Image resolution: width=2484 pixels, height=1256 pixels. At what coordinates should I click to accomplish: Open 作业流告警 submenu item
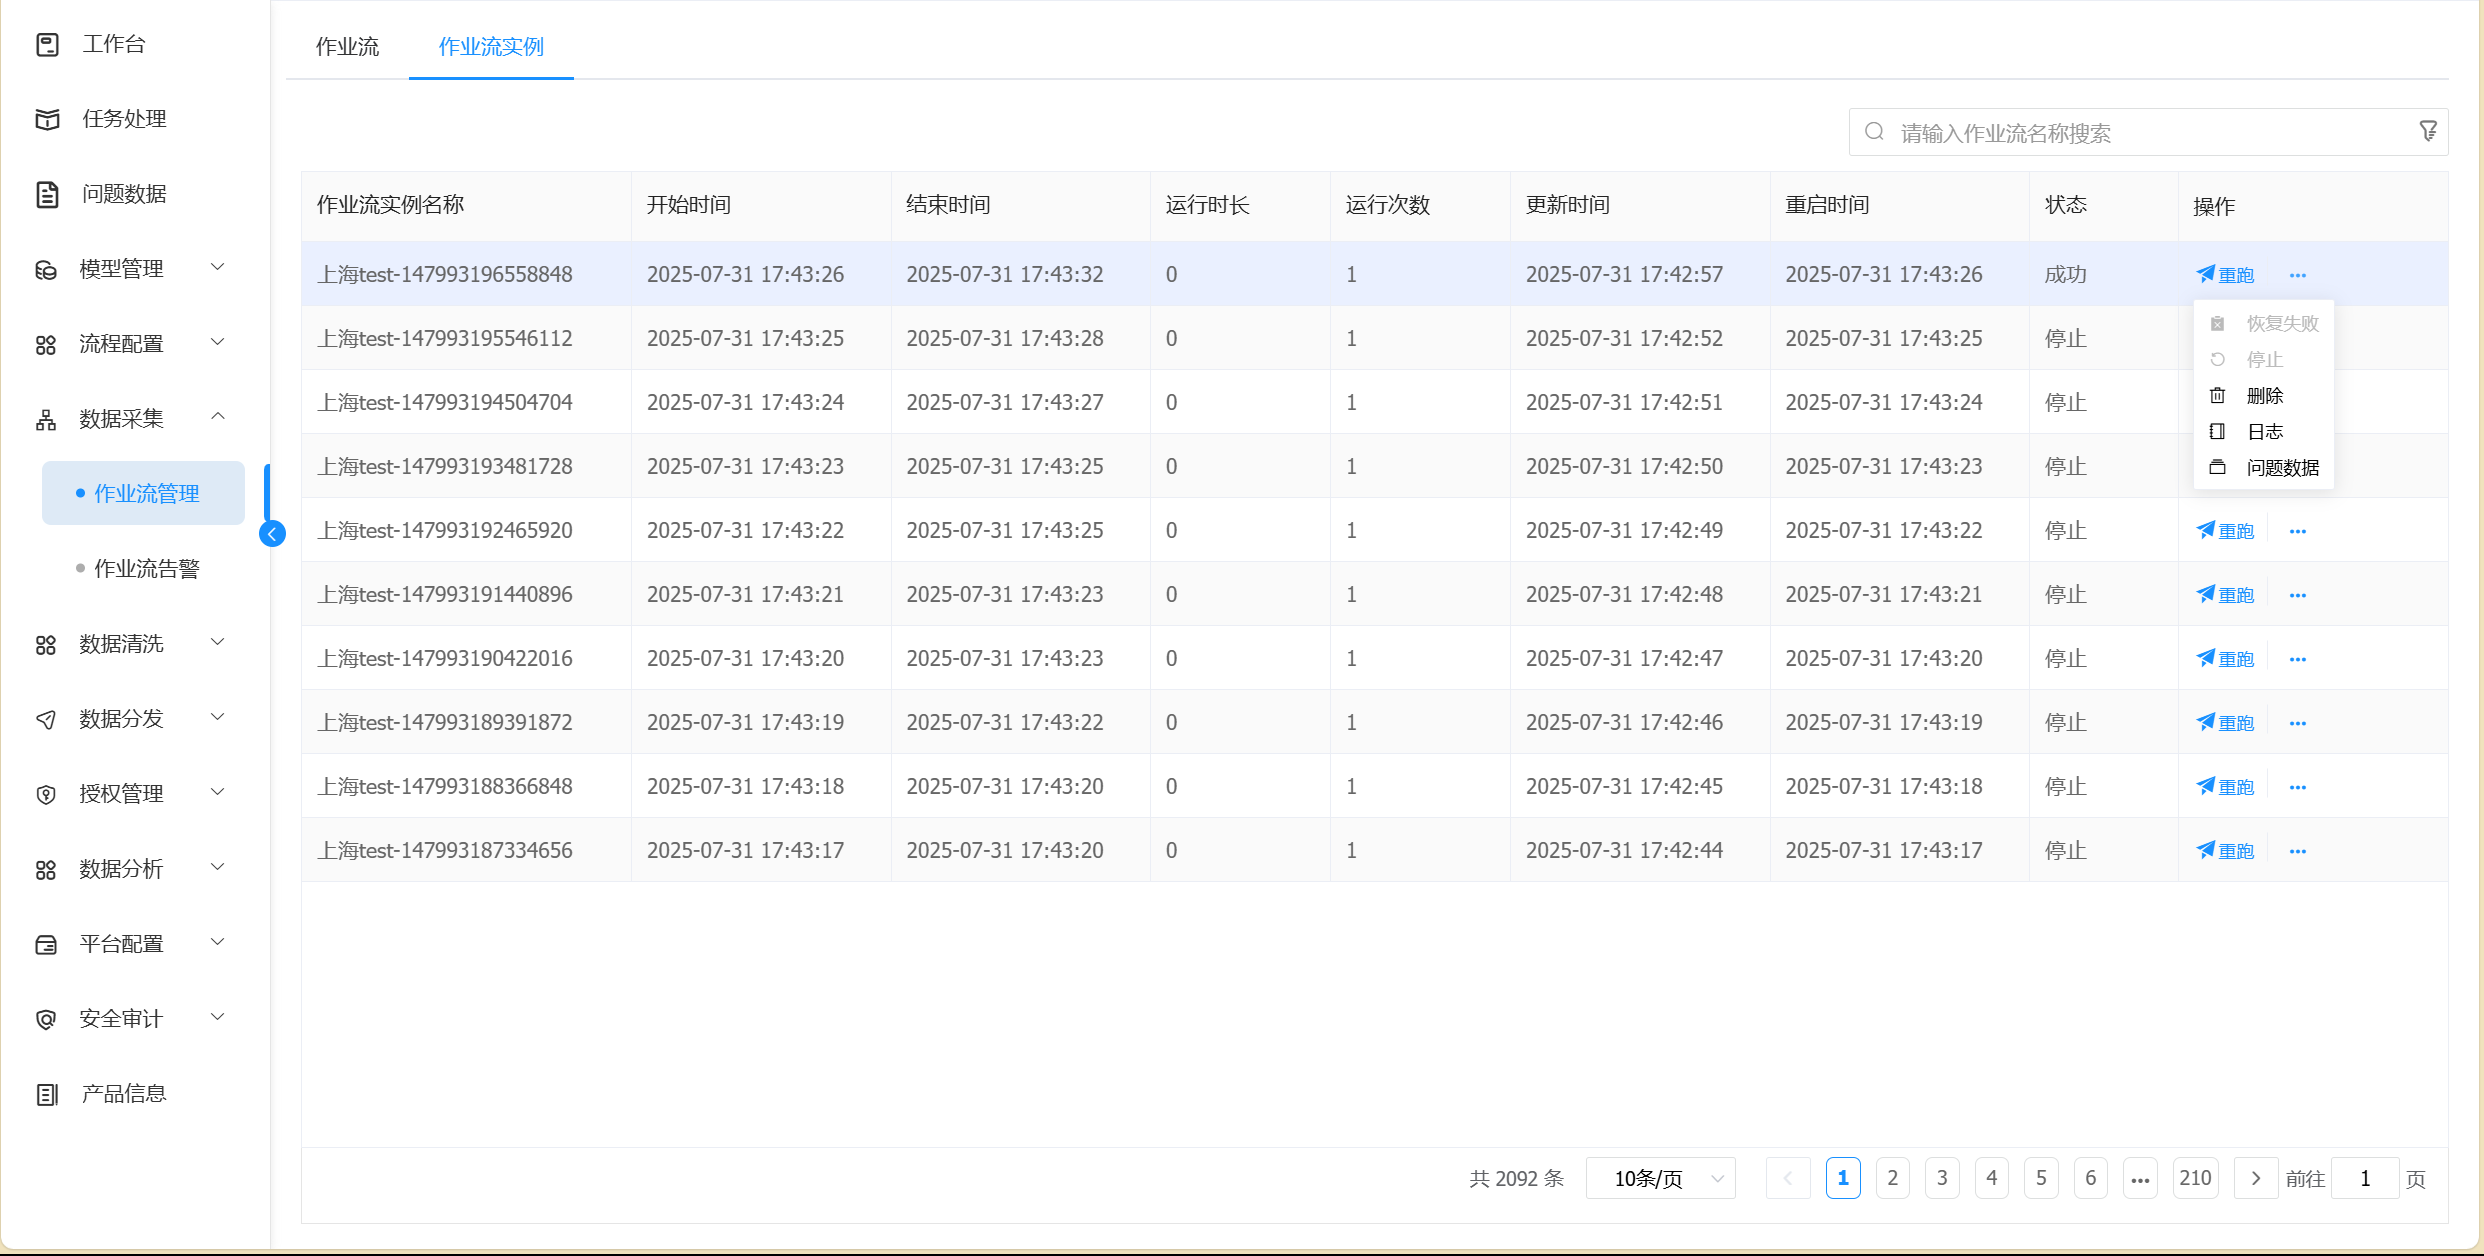pos(146,569)
